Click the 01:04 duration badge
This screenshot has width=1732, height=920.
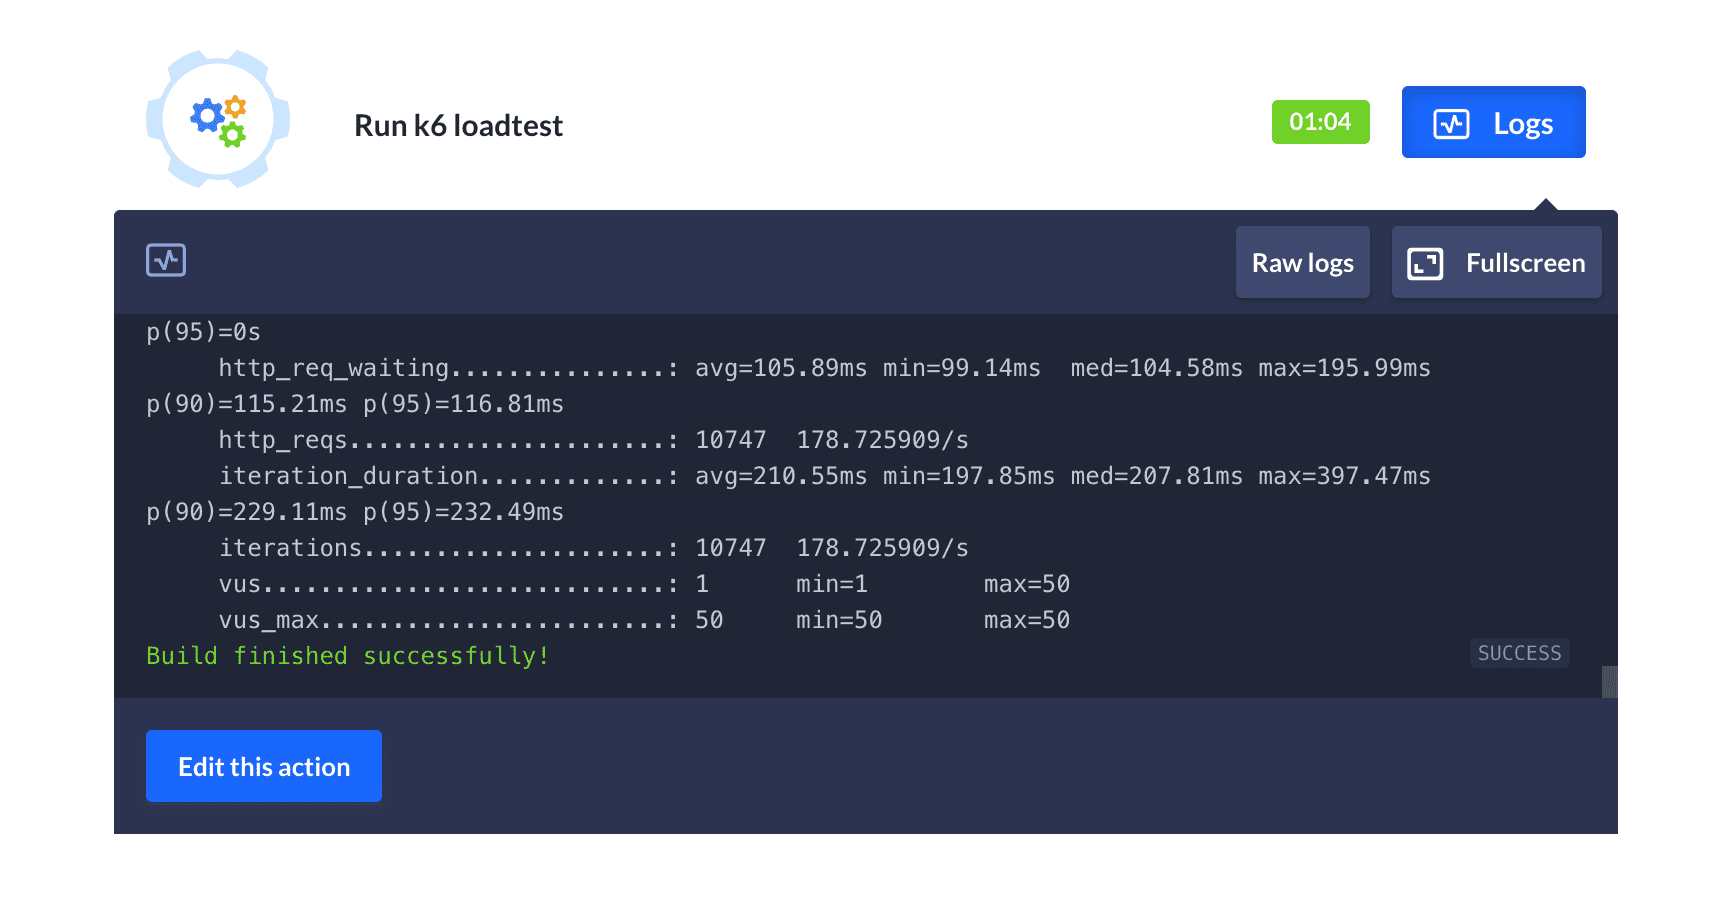pos(1320,122)
